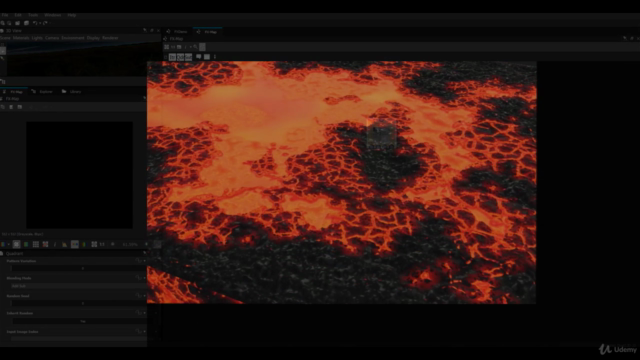Click the 1:1 zoom button in 2D view toolbar
This screenshot has width=640, height=360.
click(x=102, y=244)
